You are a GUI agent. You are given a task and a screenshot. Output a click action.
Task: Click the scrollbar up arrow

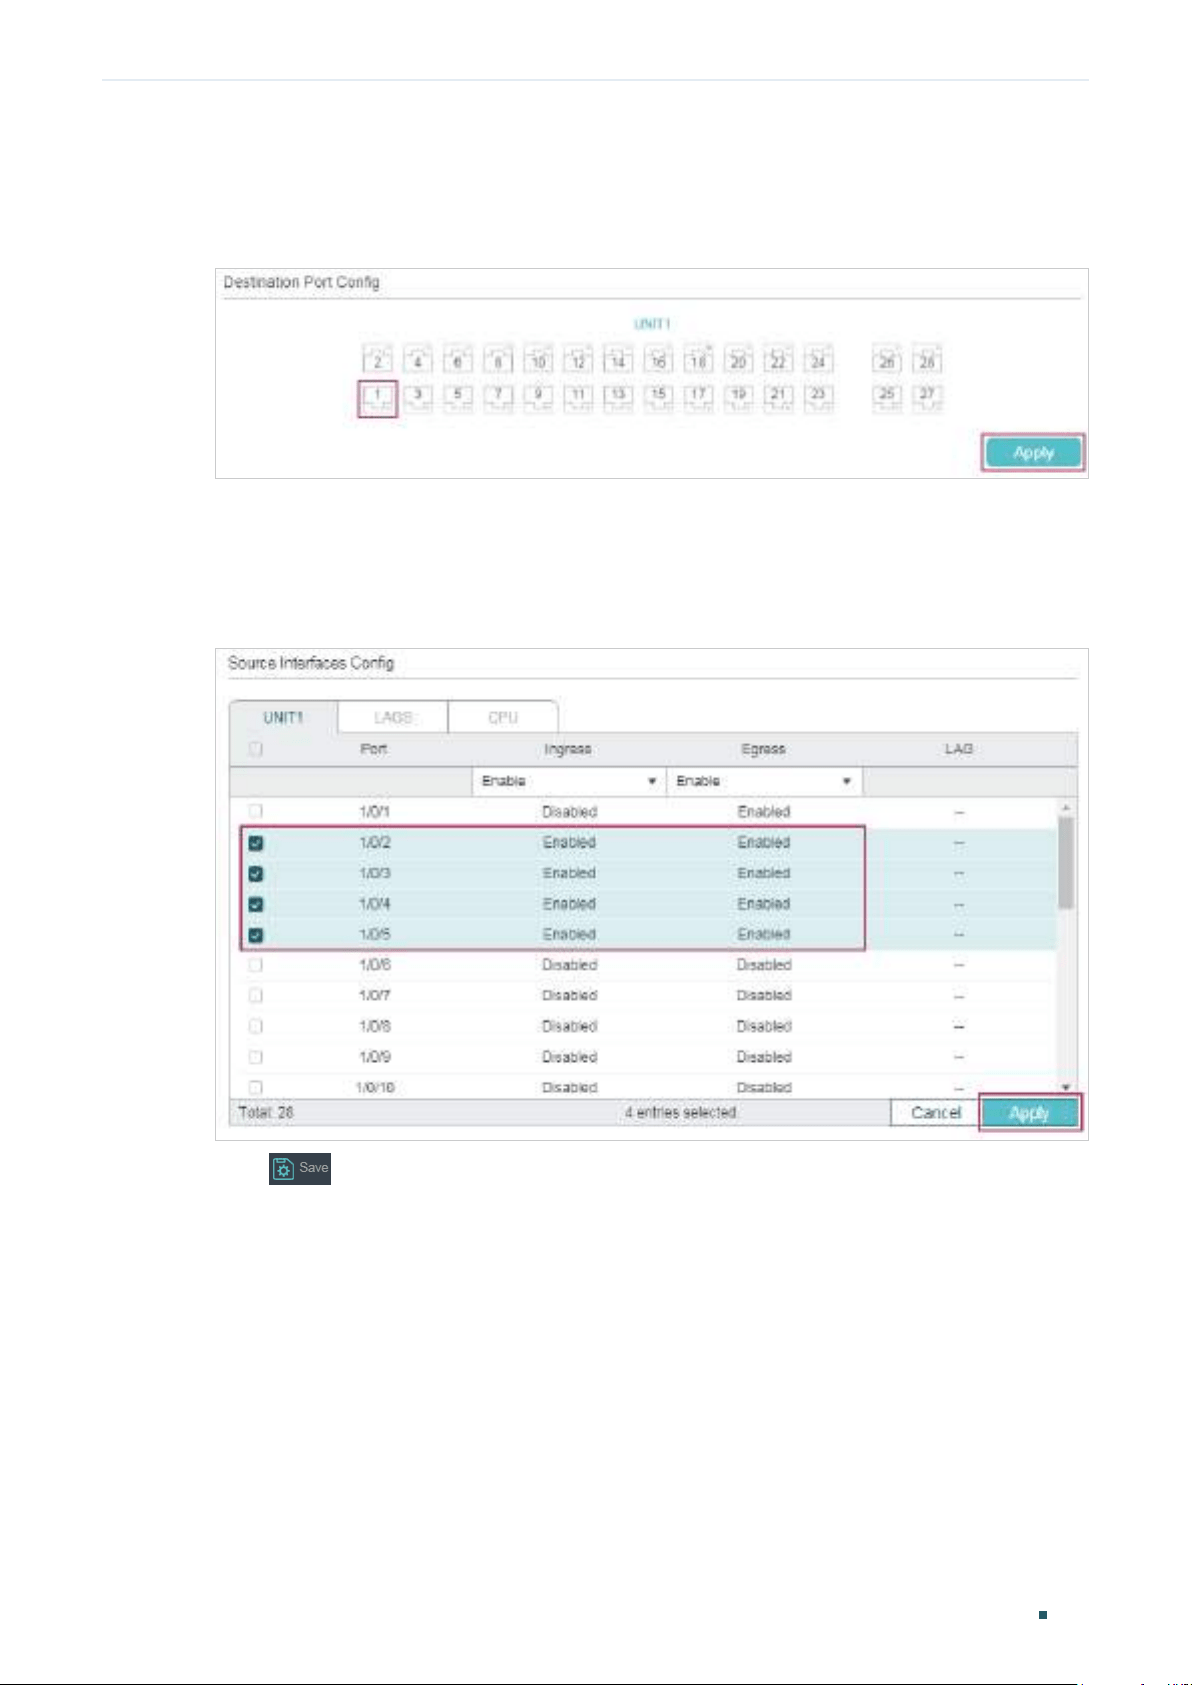click(1066, 807)
